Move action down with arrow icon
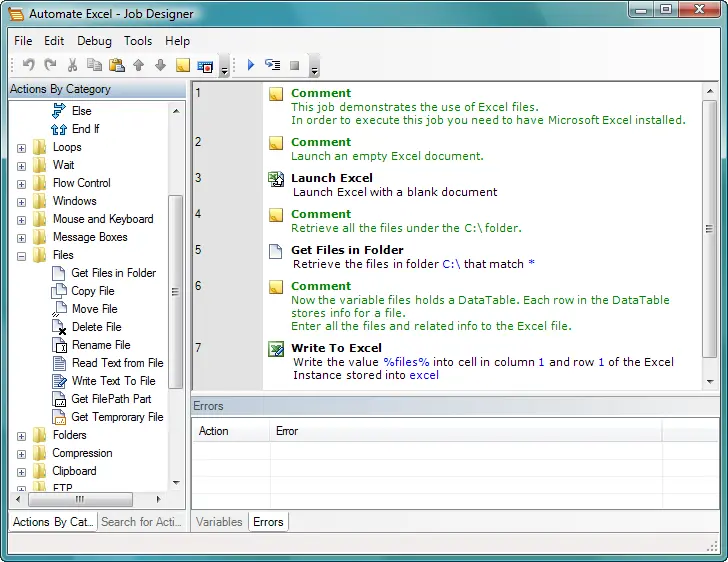The width and height of the screenshot is (728, 562). tap(160, 65)
